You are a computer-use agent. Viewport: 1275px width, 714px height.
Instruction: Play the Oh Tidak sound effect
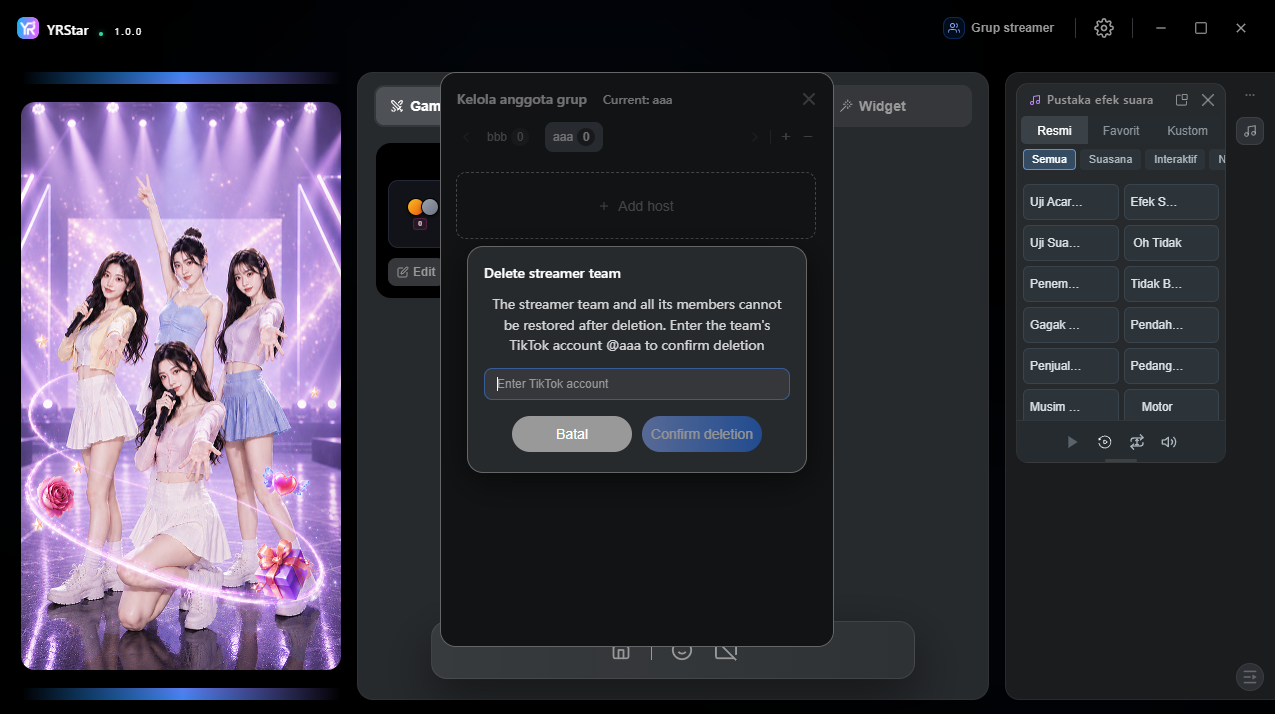[1171, 243]
